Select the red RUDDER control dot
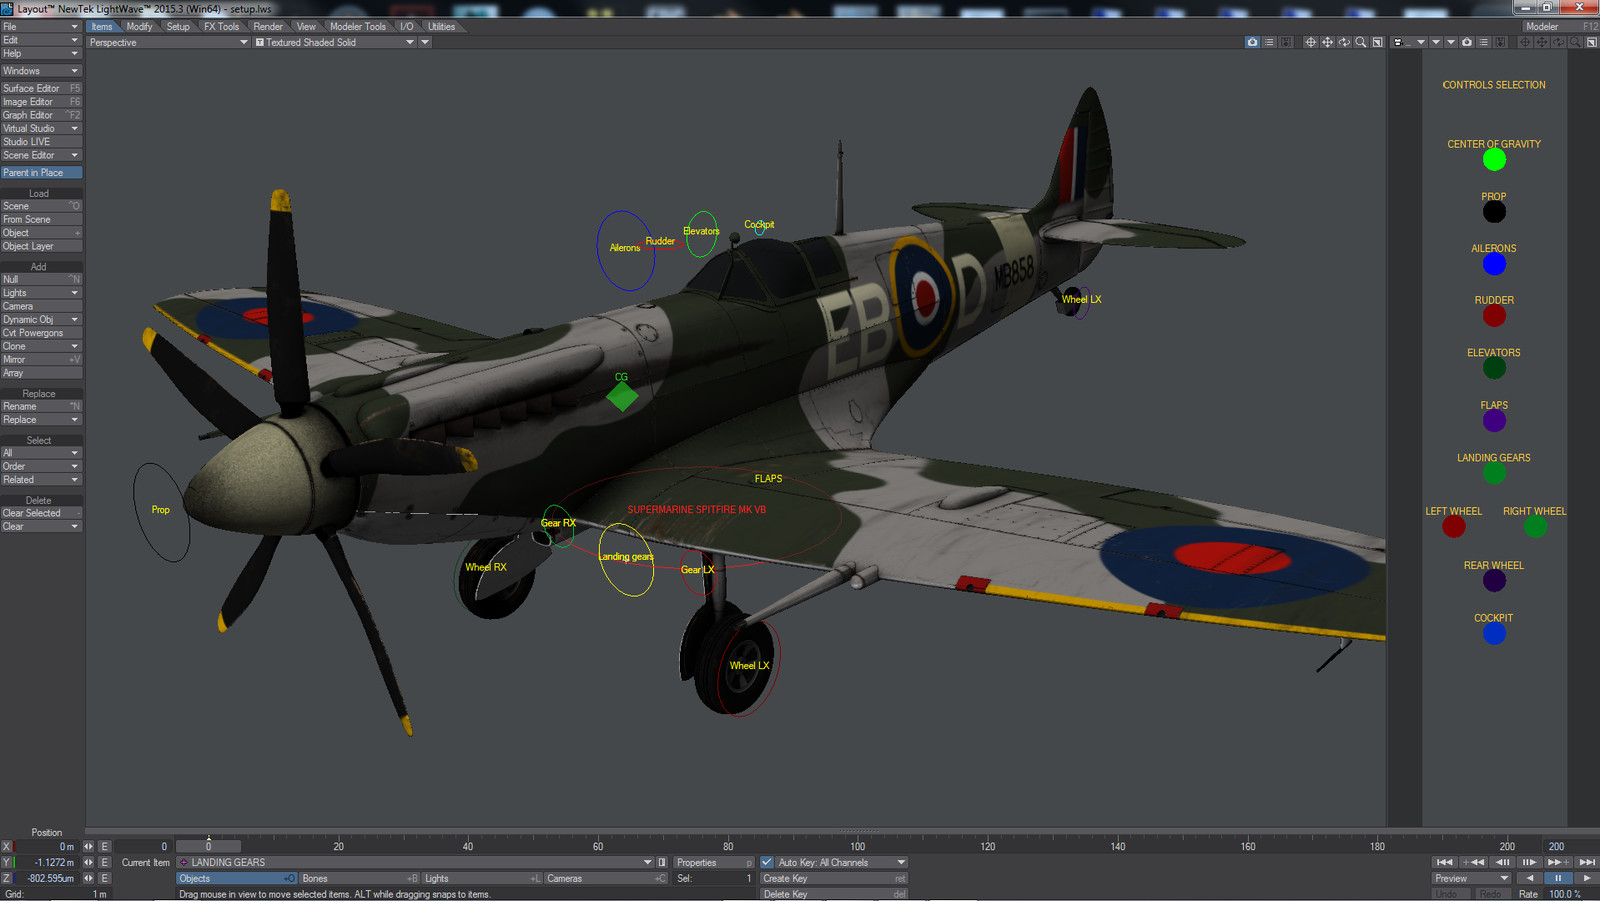 [1494, 316]
